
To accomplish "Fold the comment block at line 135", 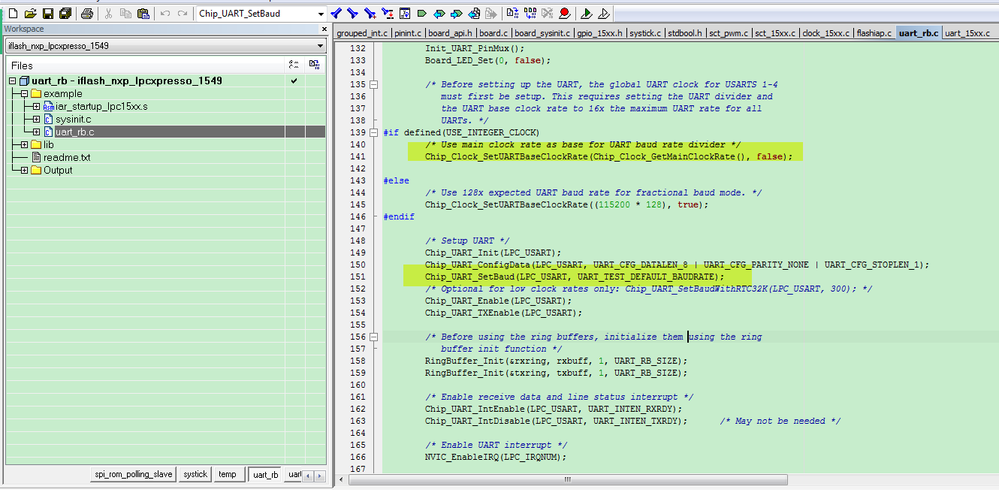I will pos(374,84).
